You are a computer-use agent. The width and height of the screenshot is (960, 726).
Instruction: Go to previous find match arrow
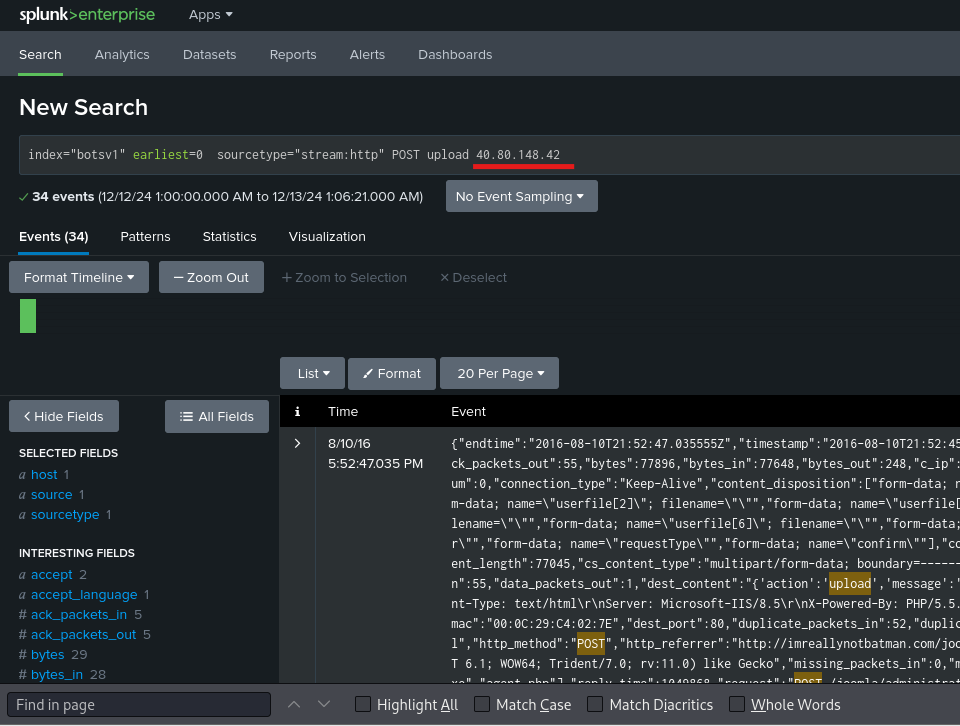[294, 705]
